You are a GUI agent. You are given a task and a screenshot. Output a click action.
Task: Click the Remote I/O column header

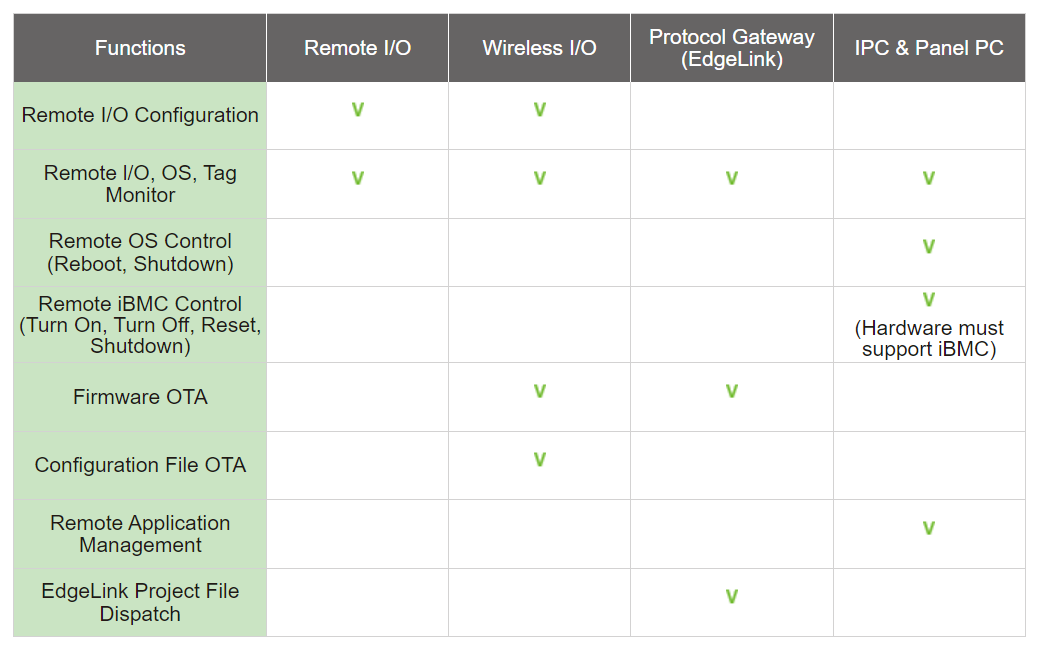coord(357,48)
